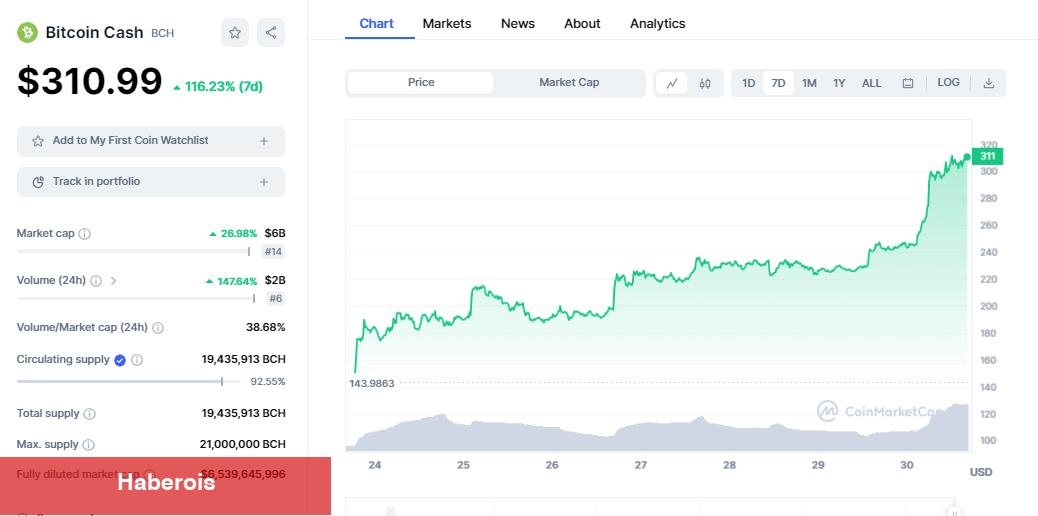Select the ALL time range
This screenshot has height=516, width=1038.
(871, 83)
